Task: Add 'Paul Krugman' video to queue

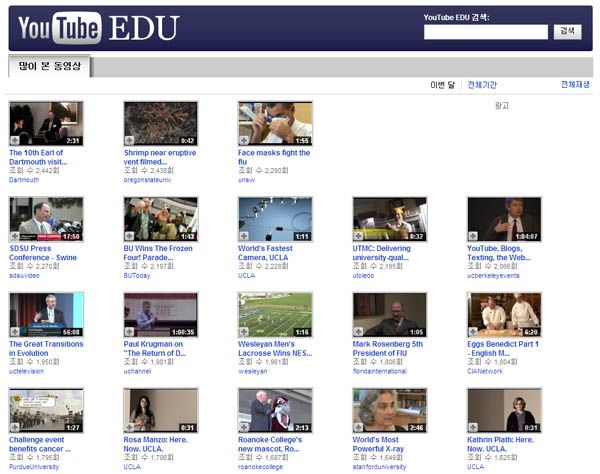Action: pos(129,332)
